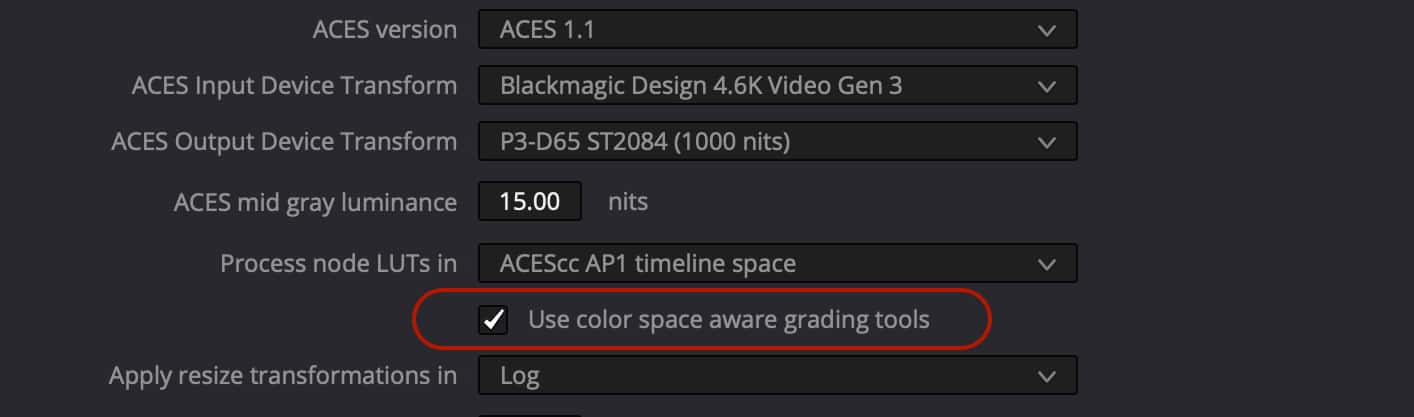
Task: Click the chevron arrow on ACES version dropdown
Action: pyautogui.click(x=1046, y=30)
